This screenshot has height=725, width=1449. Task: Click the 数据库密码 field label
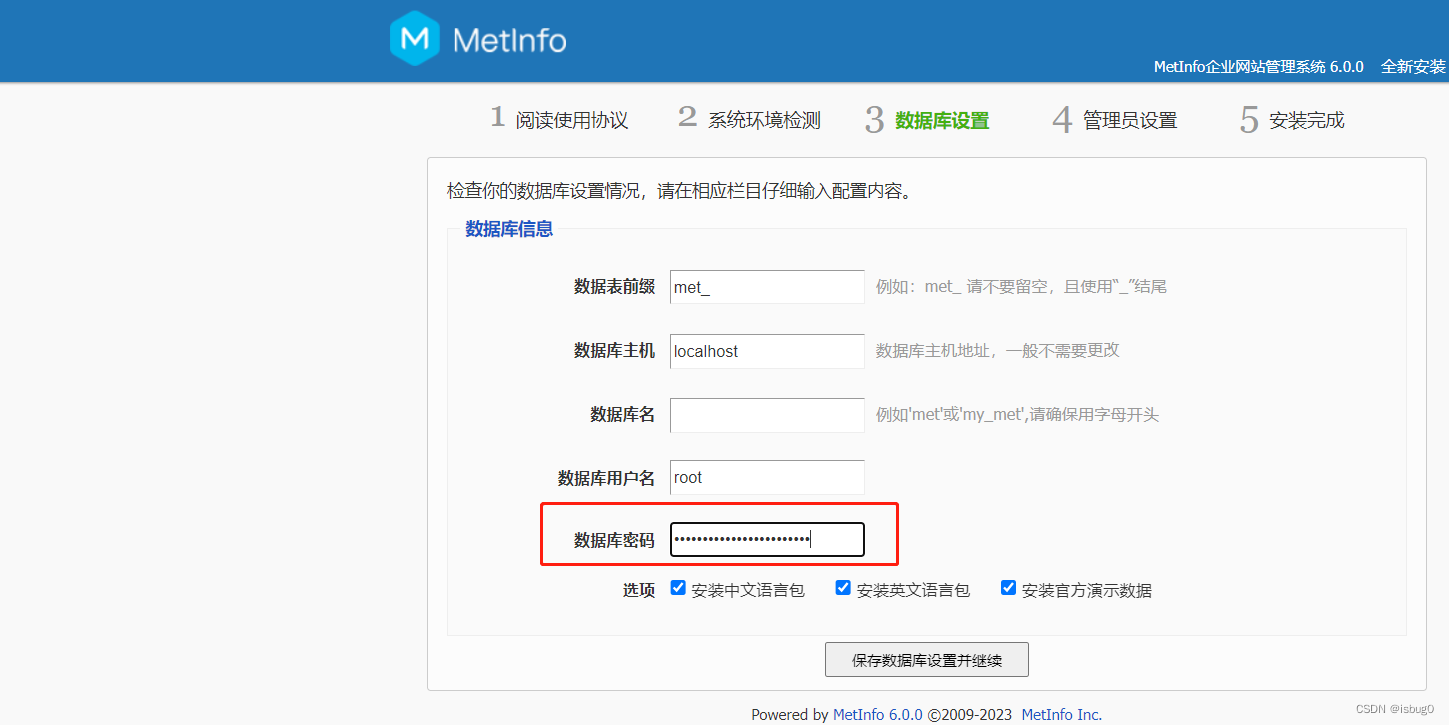614,540
